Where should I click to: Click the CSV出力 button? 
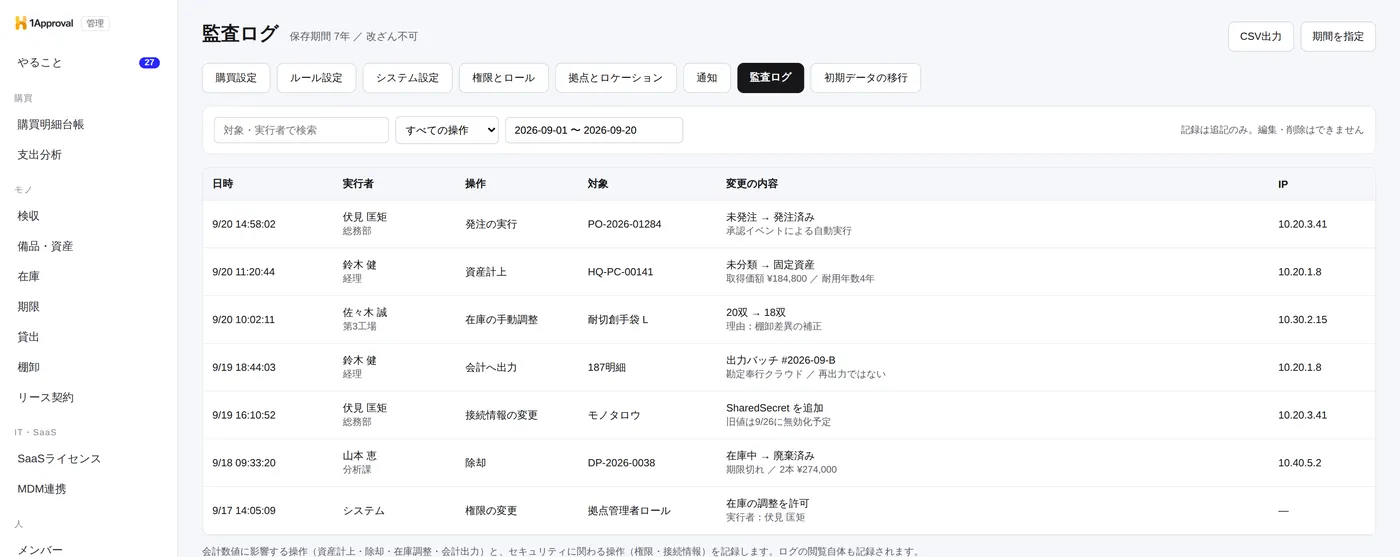(1261, 36)
